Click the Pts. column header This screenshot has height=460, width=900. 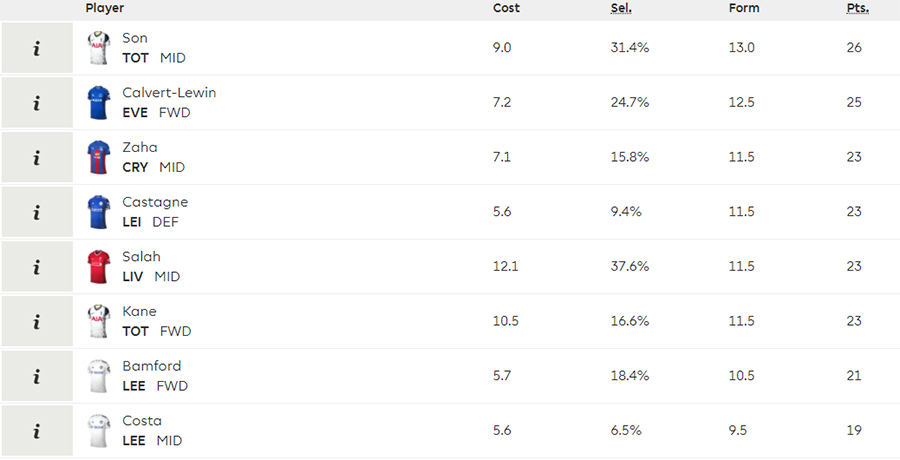pos(858,8)
